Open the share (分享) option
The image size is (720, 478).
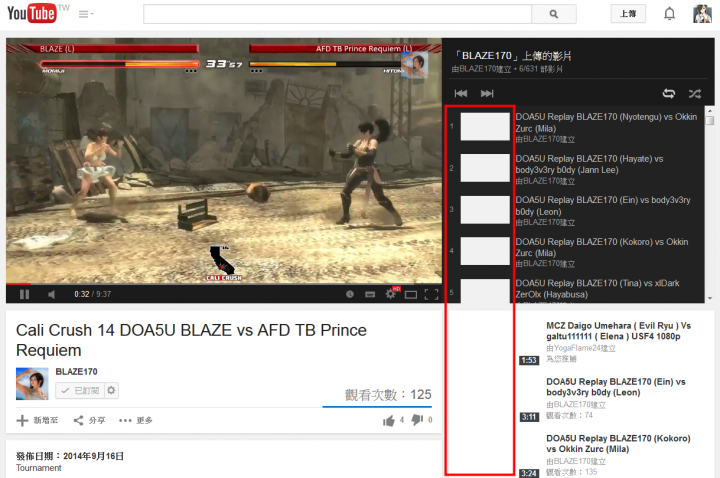pos(90,420)
